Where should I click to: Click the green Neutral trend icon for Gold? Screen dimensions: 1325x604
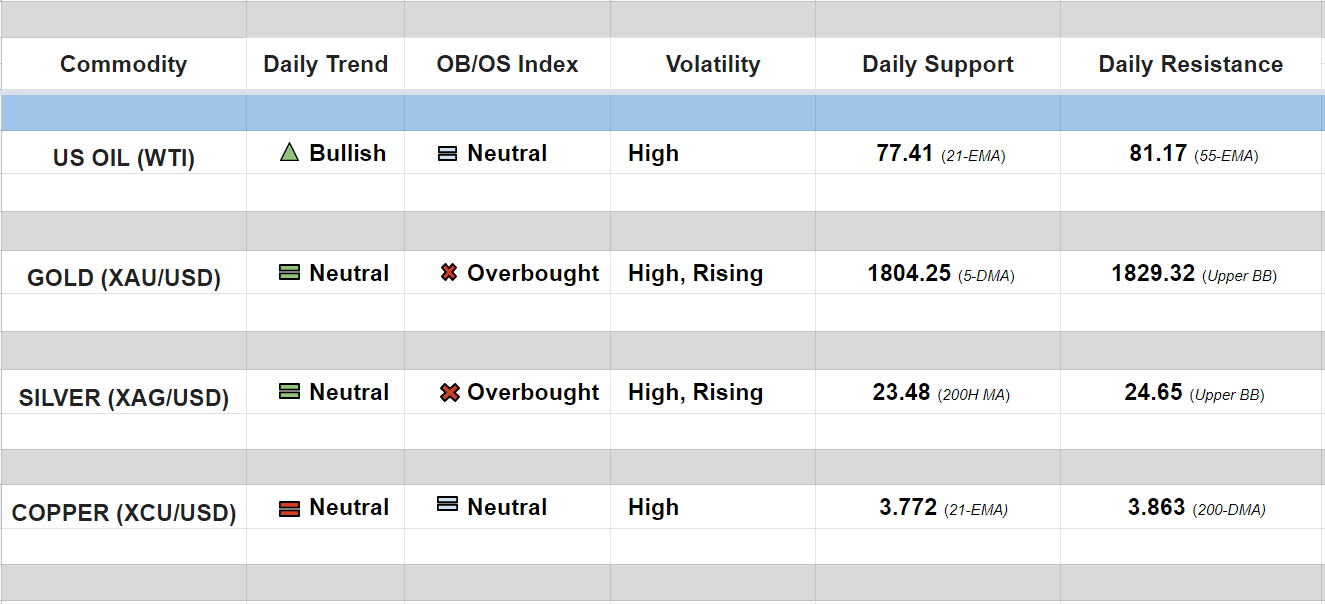pyautogui.click(x=289, y=273)
